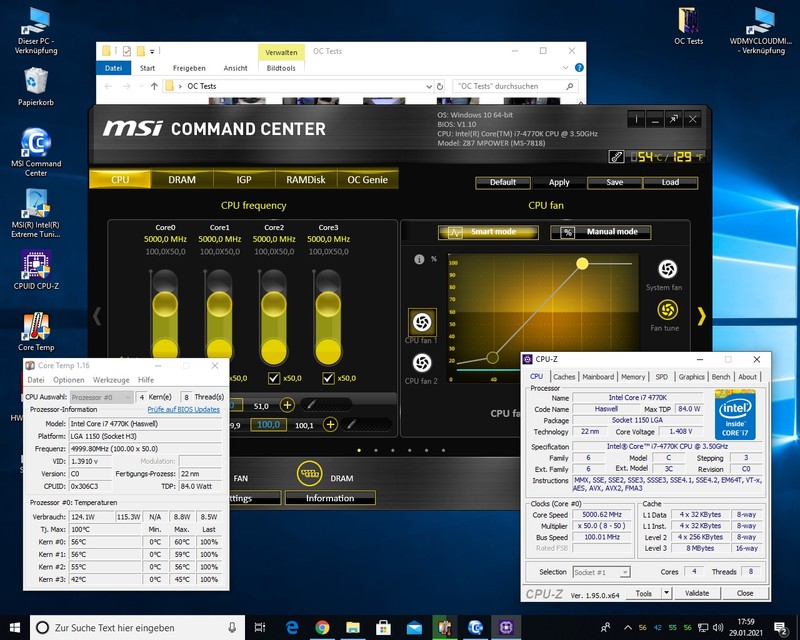Open the Windows Start menu
The width and height of the screenshot is (800, 640).
14,627
